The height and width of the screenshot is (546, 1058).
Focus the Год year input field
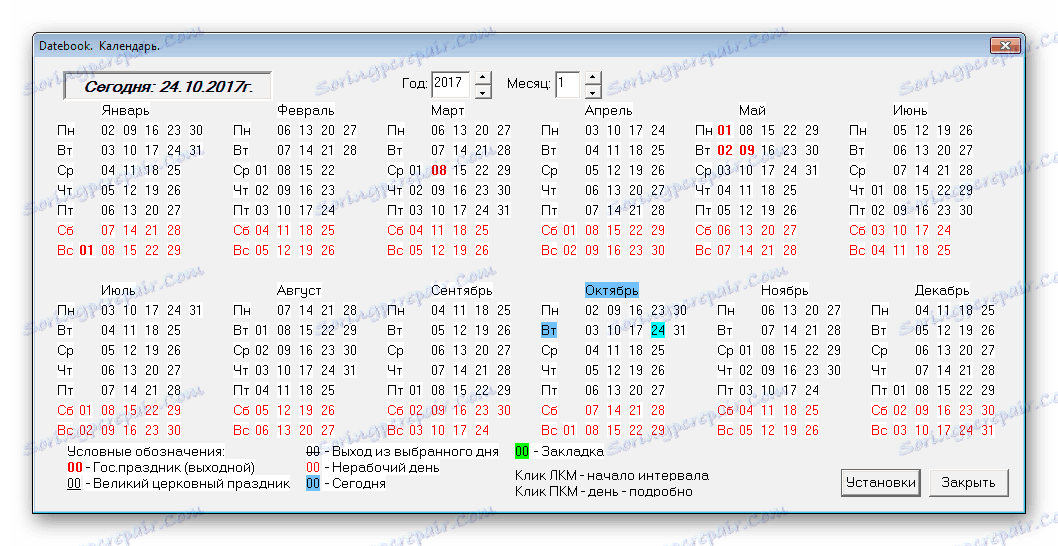[x=451, y=85]
